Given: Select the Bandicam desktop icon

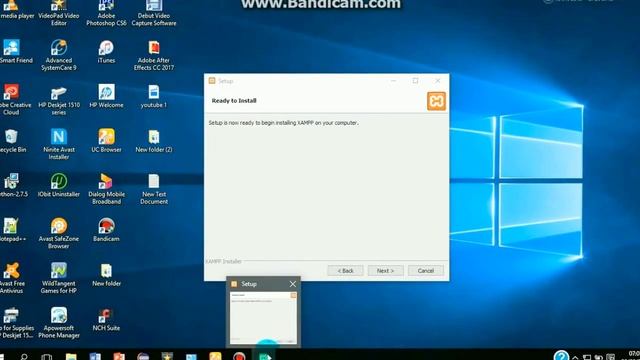Looking at the screenshot, I should 106,230.
